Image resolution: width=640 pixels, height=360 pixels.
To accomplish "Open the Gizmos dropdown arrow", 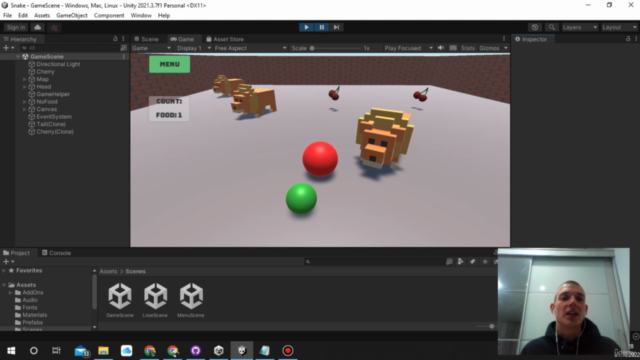I will point(506,48).
